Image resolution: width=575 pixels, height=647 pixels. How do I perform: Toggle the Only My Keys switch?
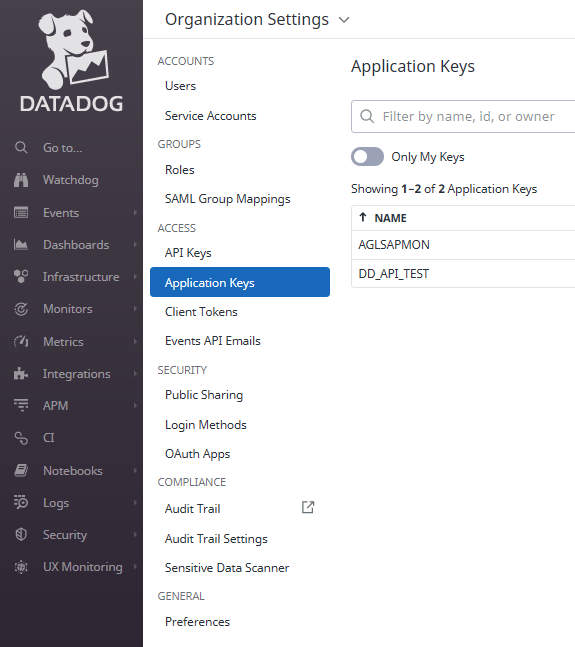point(367,157)
